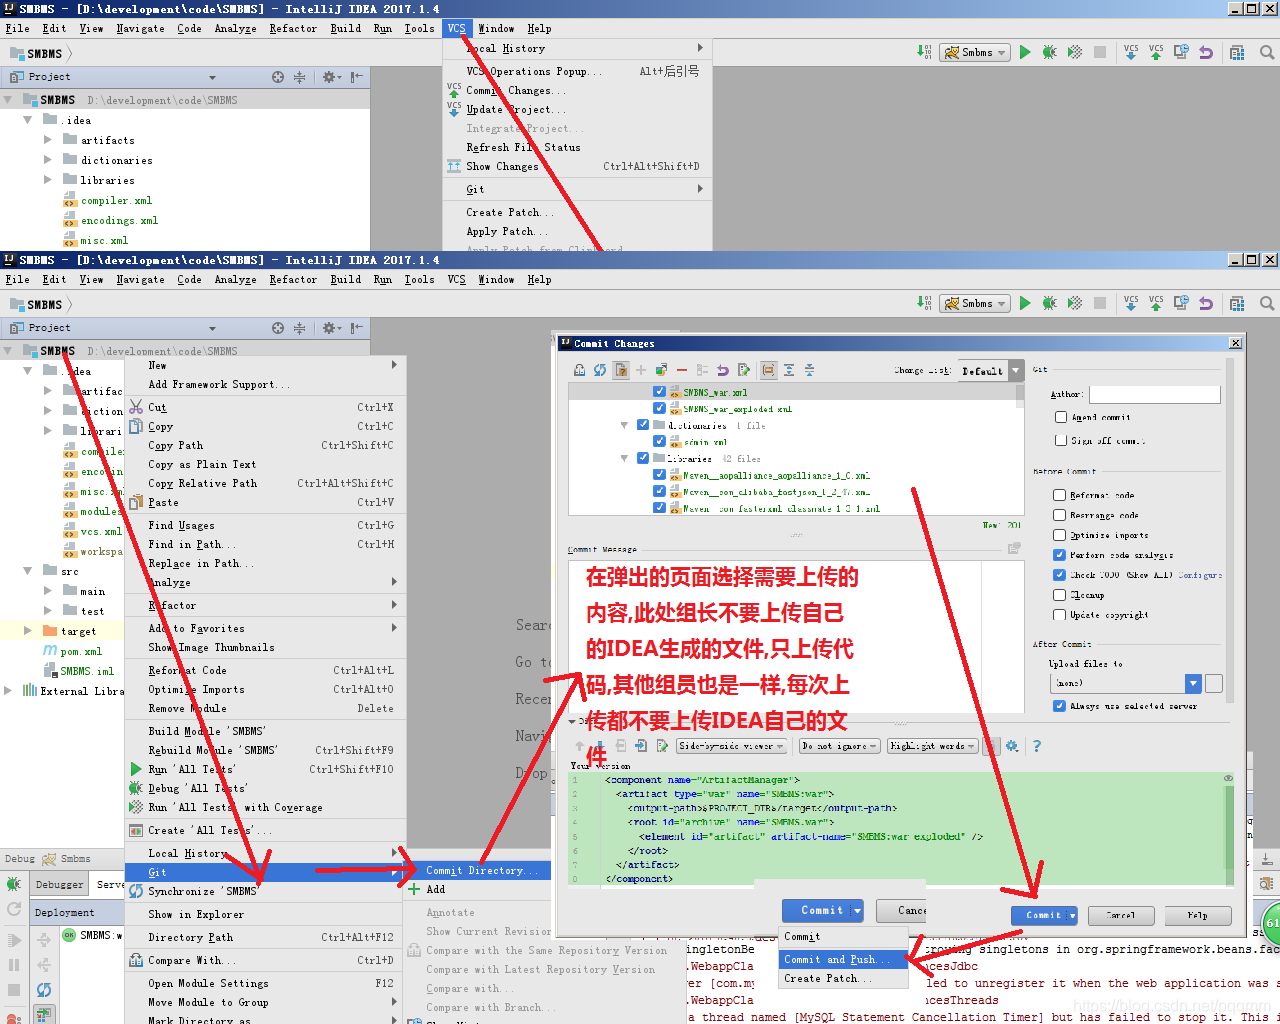Select Git in project context menu
Image resolution: width=1280 pixels, height=1024 pixels.
tap(265, 873)
